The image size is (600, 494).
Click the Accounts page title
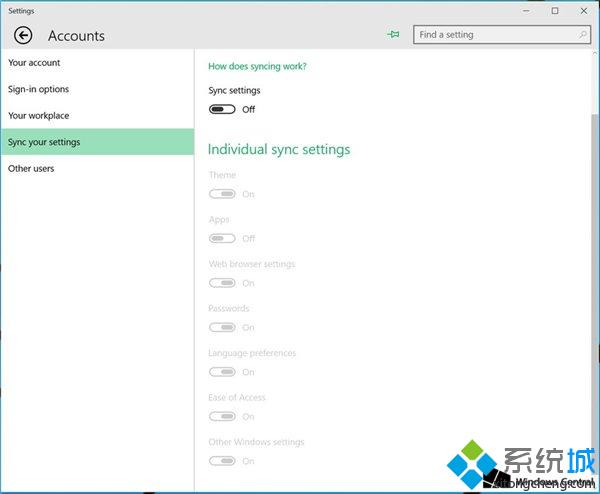76,36
